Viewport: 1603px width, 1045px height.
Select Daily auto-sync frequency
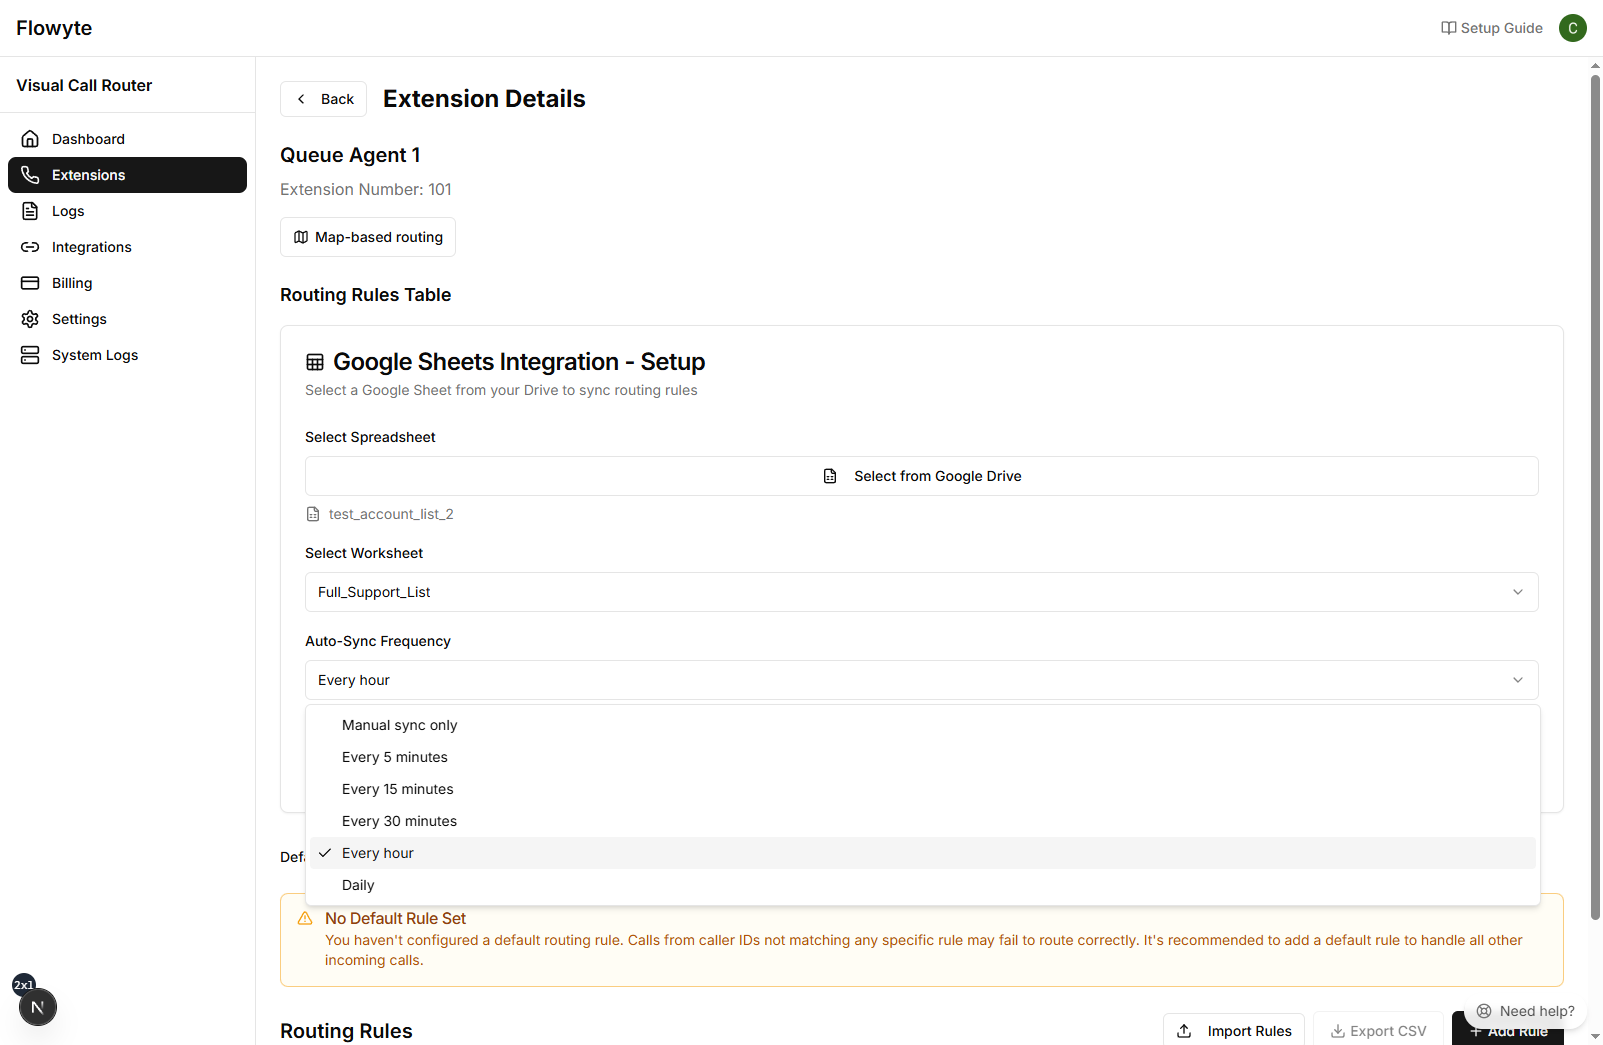click(357, 884)
